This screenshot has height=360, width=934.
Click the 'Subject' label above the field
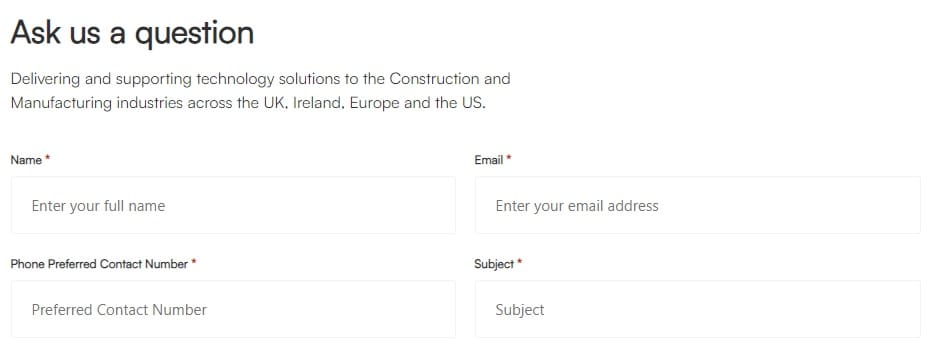pos(494,264)
